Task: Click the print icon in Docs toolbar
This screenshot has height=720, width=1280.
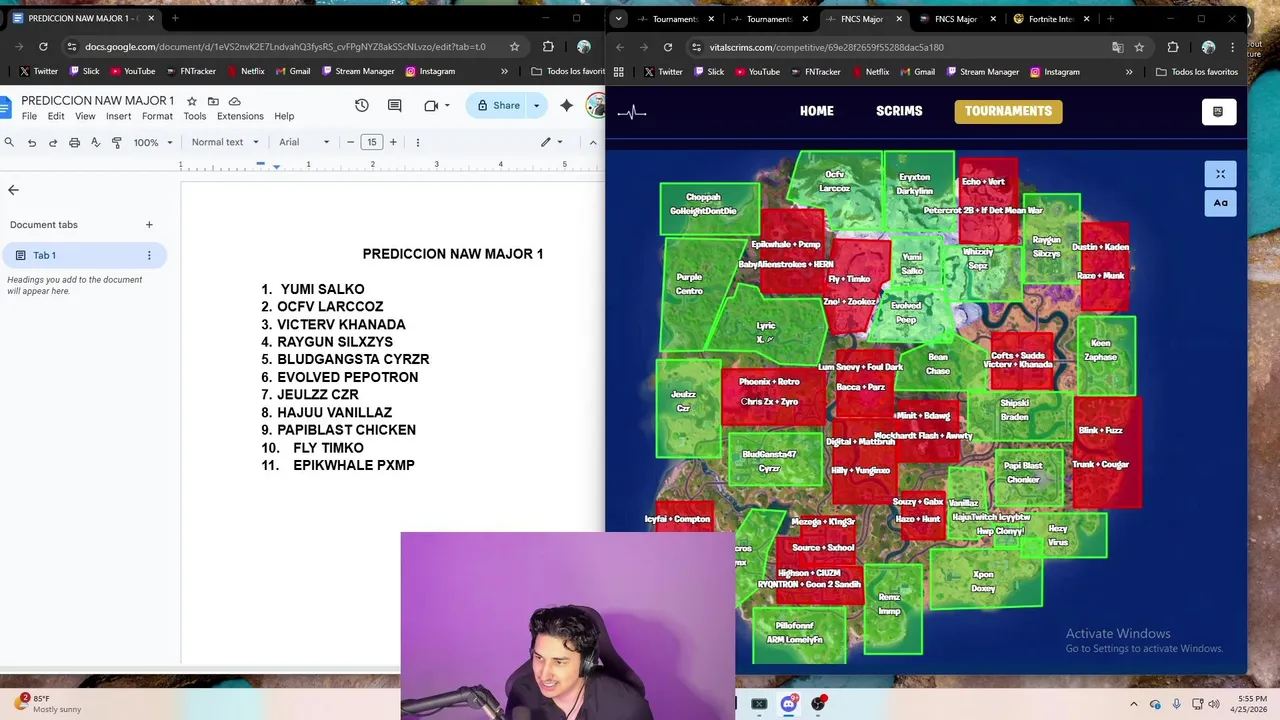Action: [x=74, y=142]
